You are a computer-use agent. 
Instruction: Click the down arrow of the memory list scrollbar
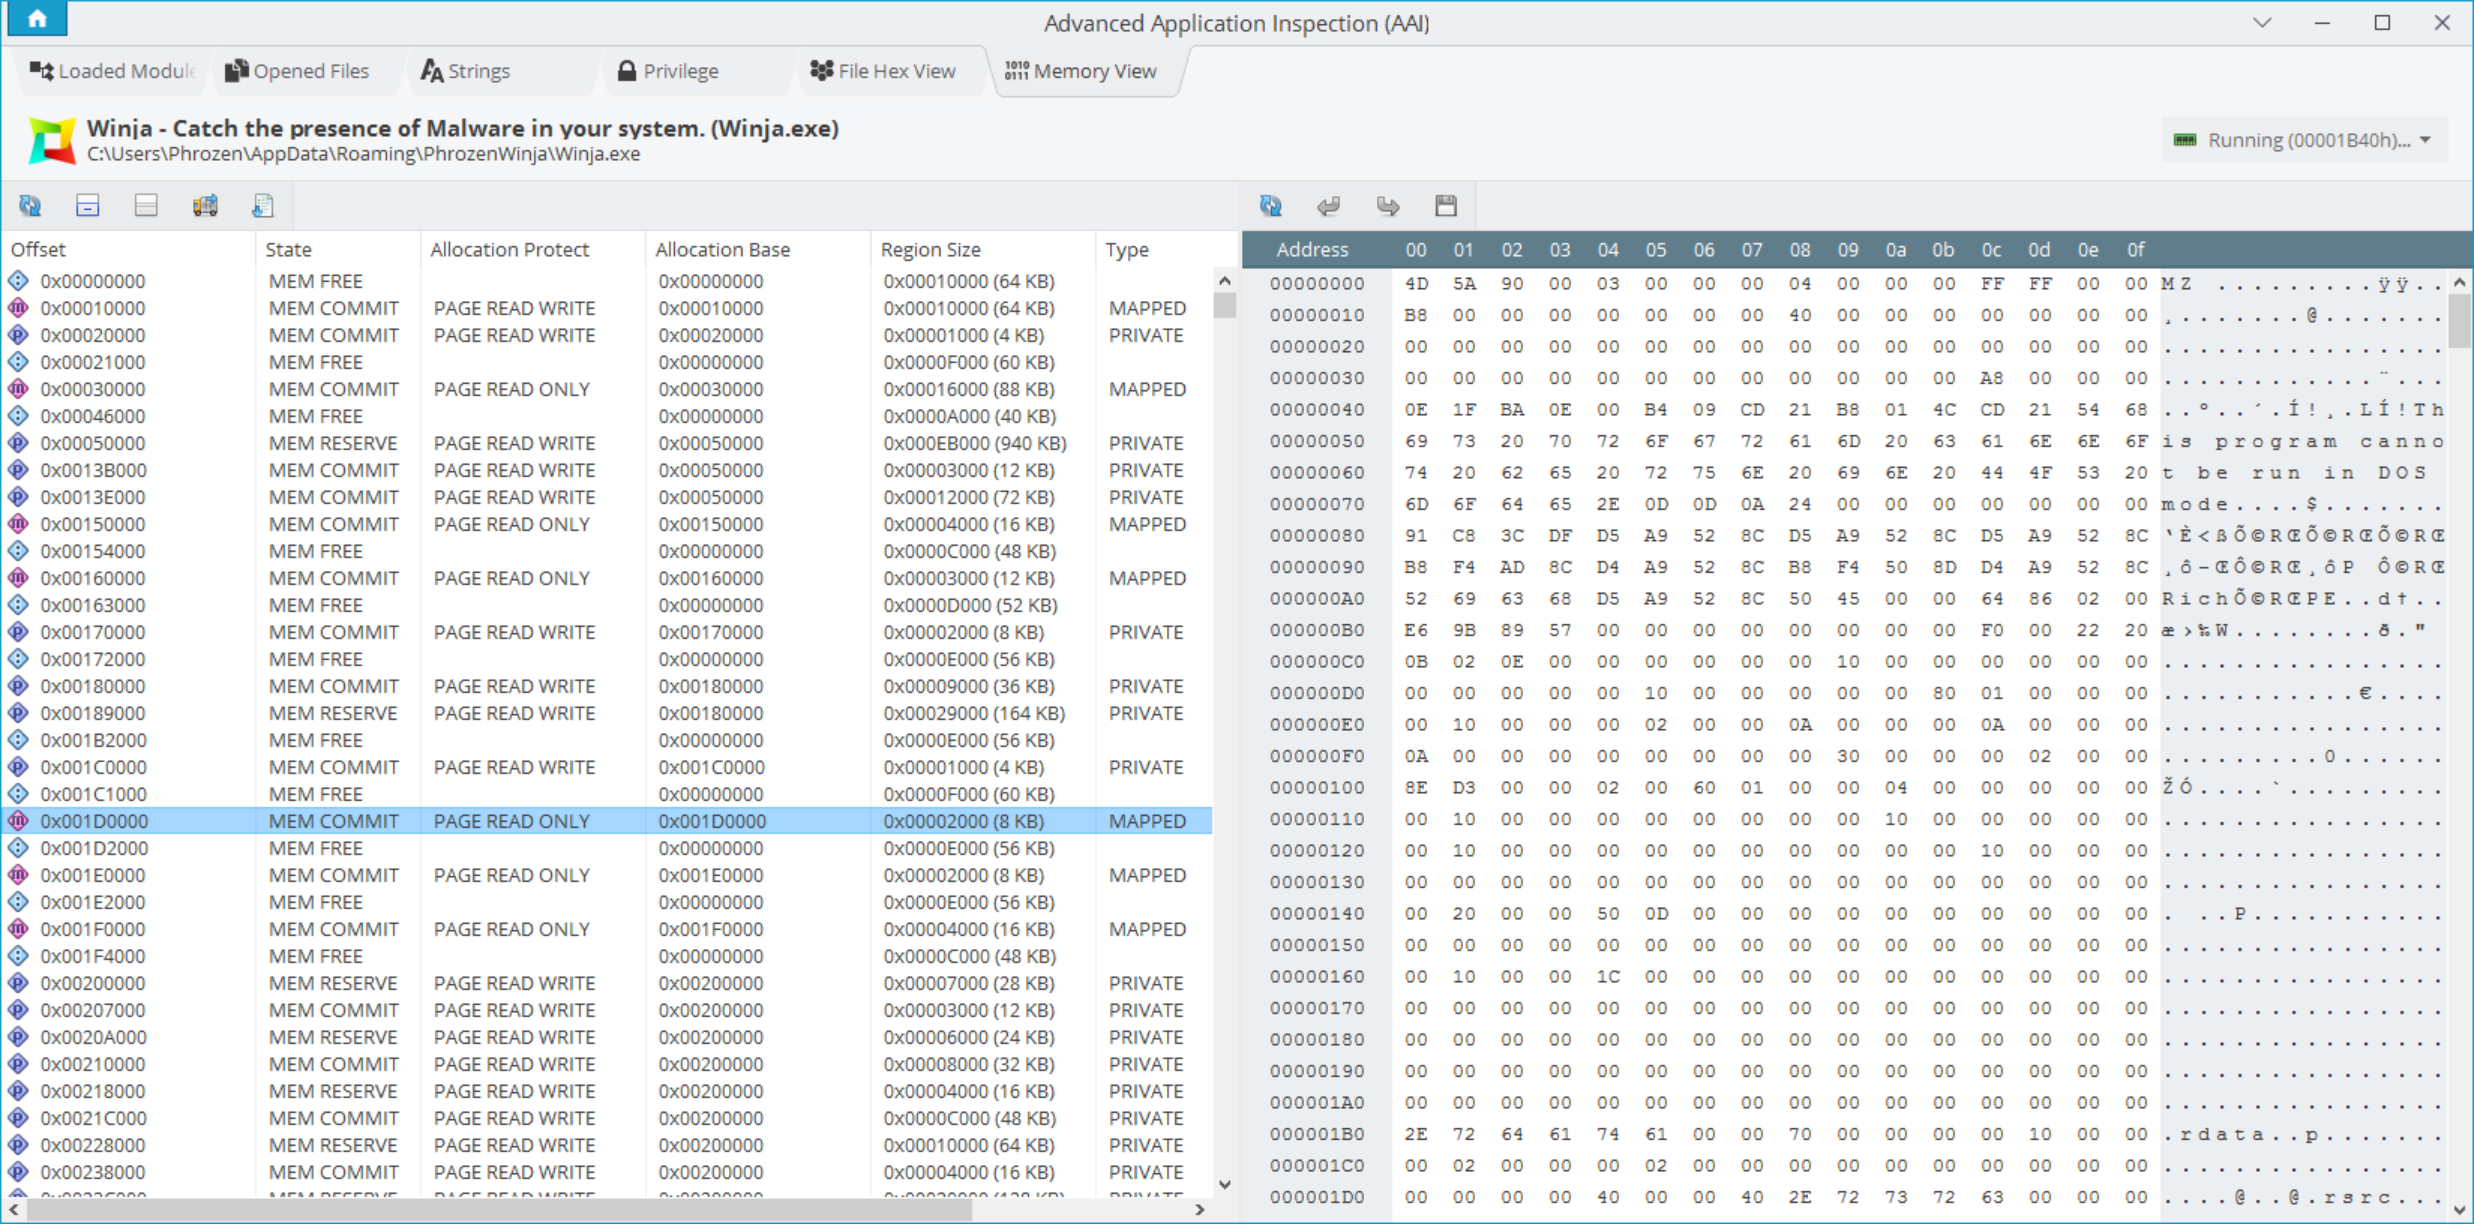click(x=1225, y=1184)
